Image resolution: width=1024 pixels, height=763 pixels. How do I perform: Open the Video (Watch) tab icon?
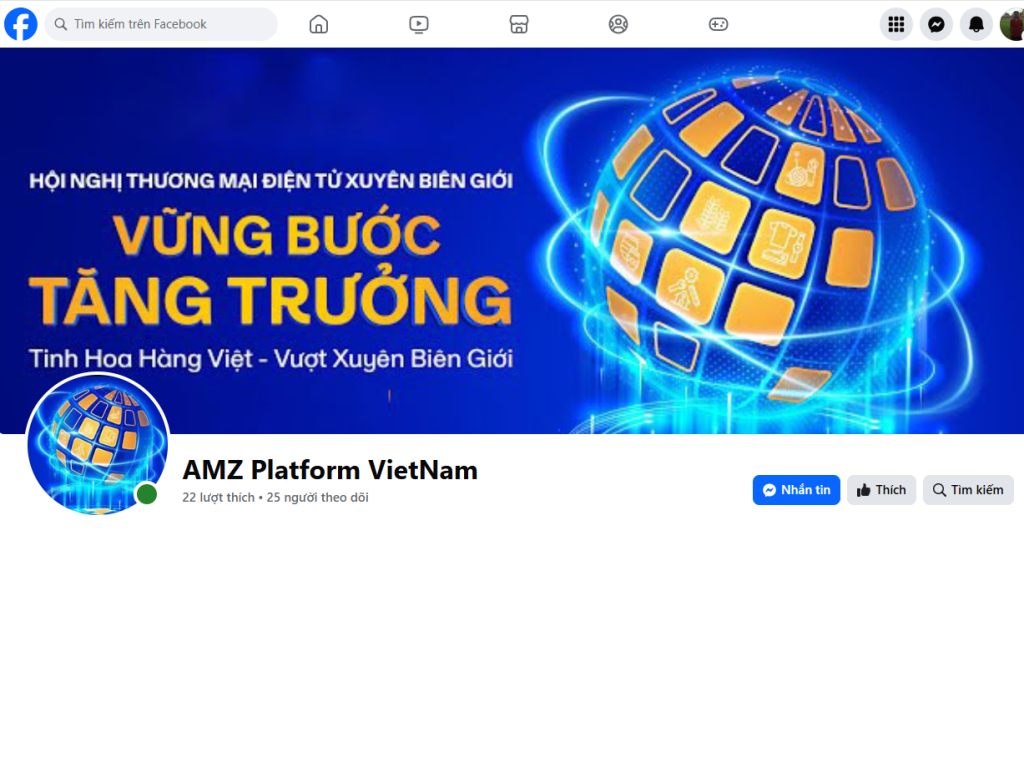coord(419,24)
